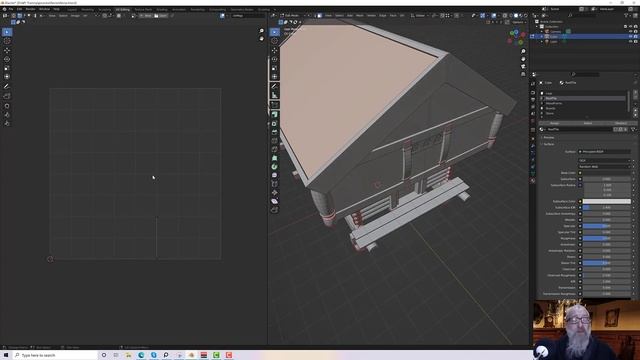
Task: Select the Pinch tool in the UV editor toolbar
Action: point(7,123)
